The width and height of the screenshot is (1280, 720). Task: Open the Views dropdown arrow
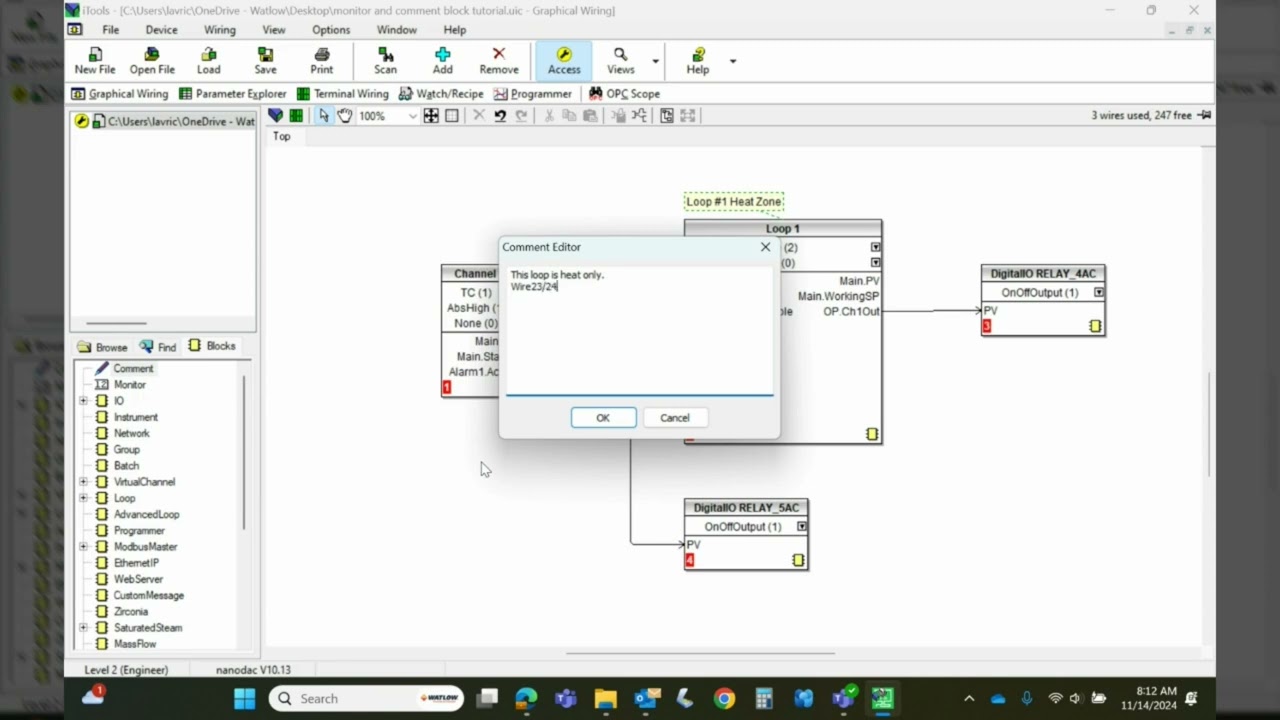[x=656, y=61]
